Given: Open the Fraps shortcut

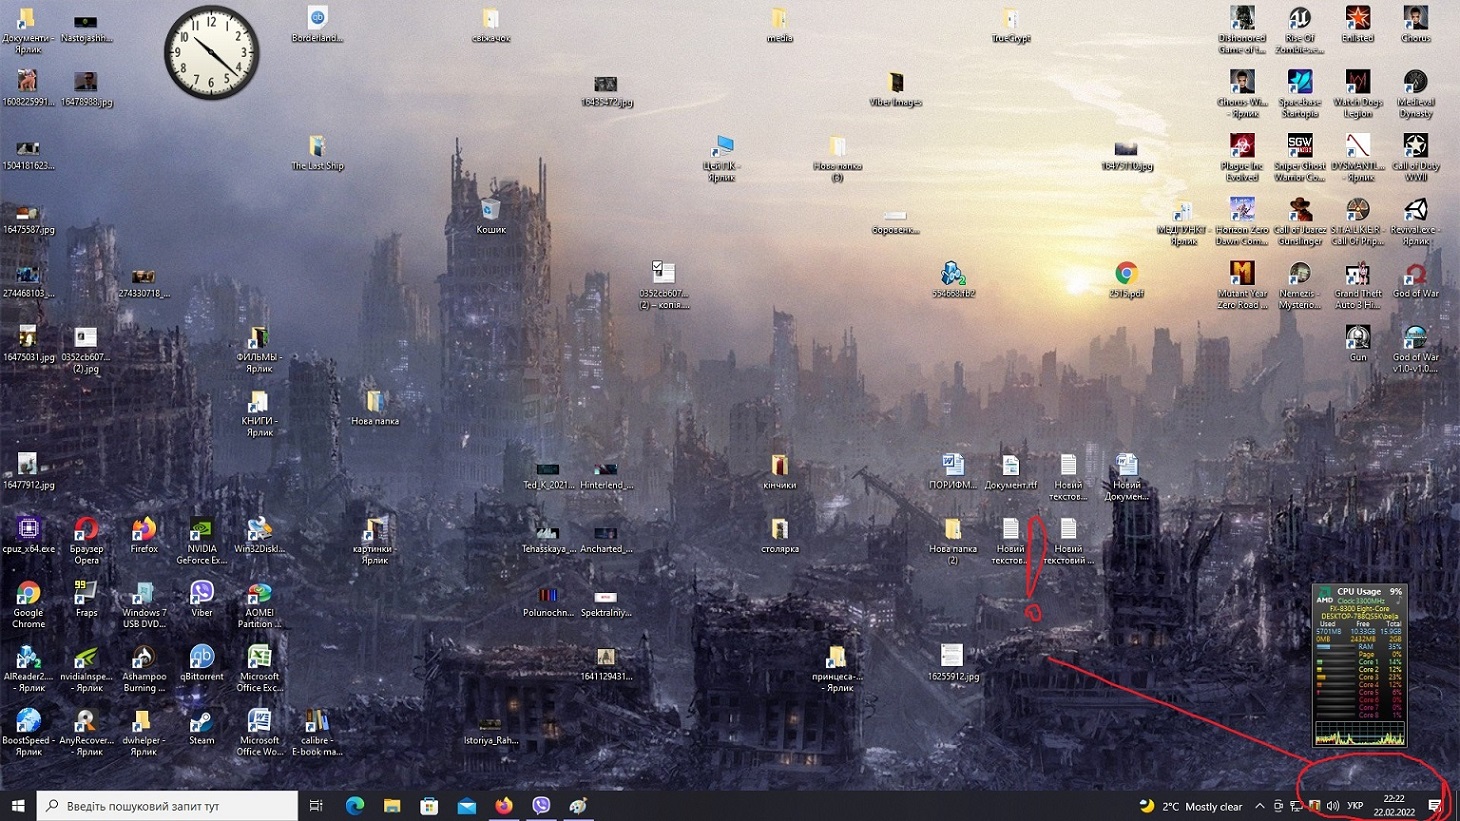Looking at the screenshot, I should 86,599.
